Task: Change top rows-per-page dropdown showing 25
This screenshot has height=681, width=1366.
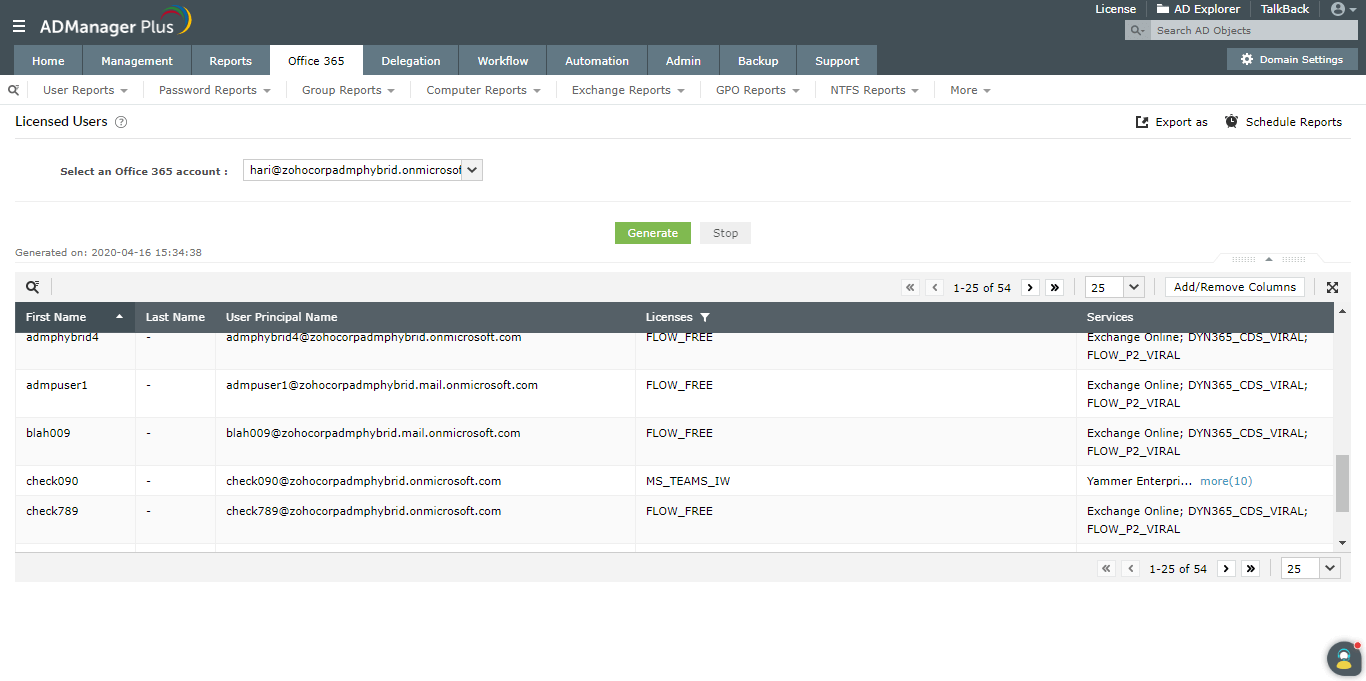Action: (x=1114, y=287)
